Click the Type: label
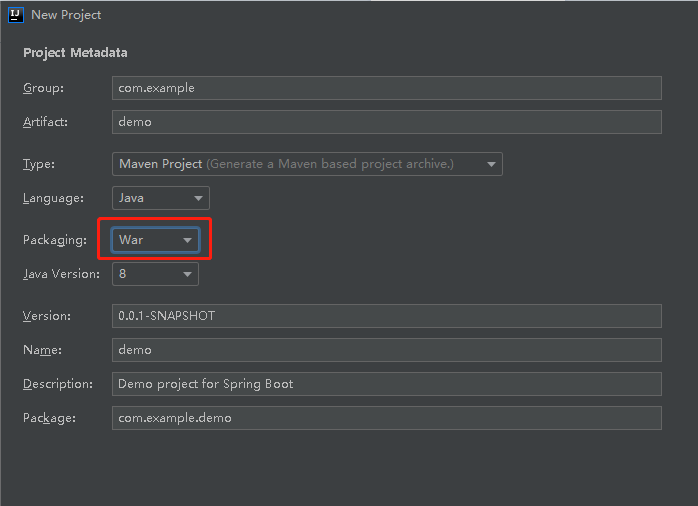This screenshot has height=506, width=698. point(39,164)
